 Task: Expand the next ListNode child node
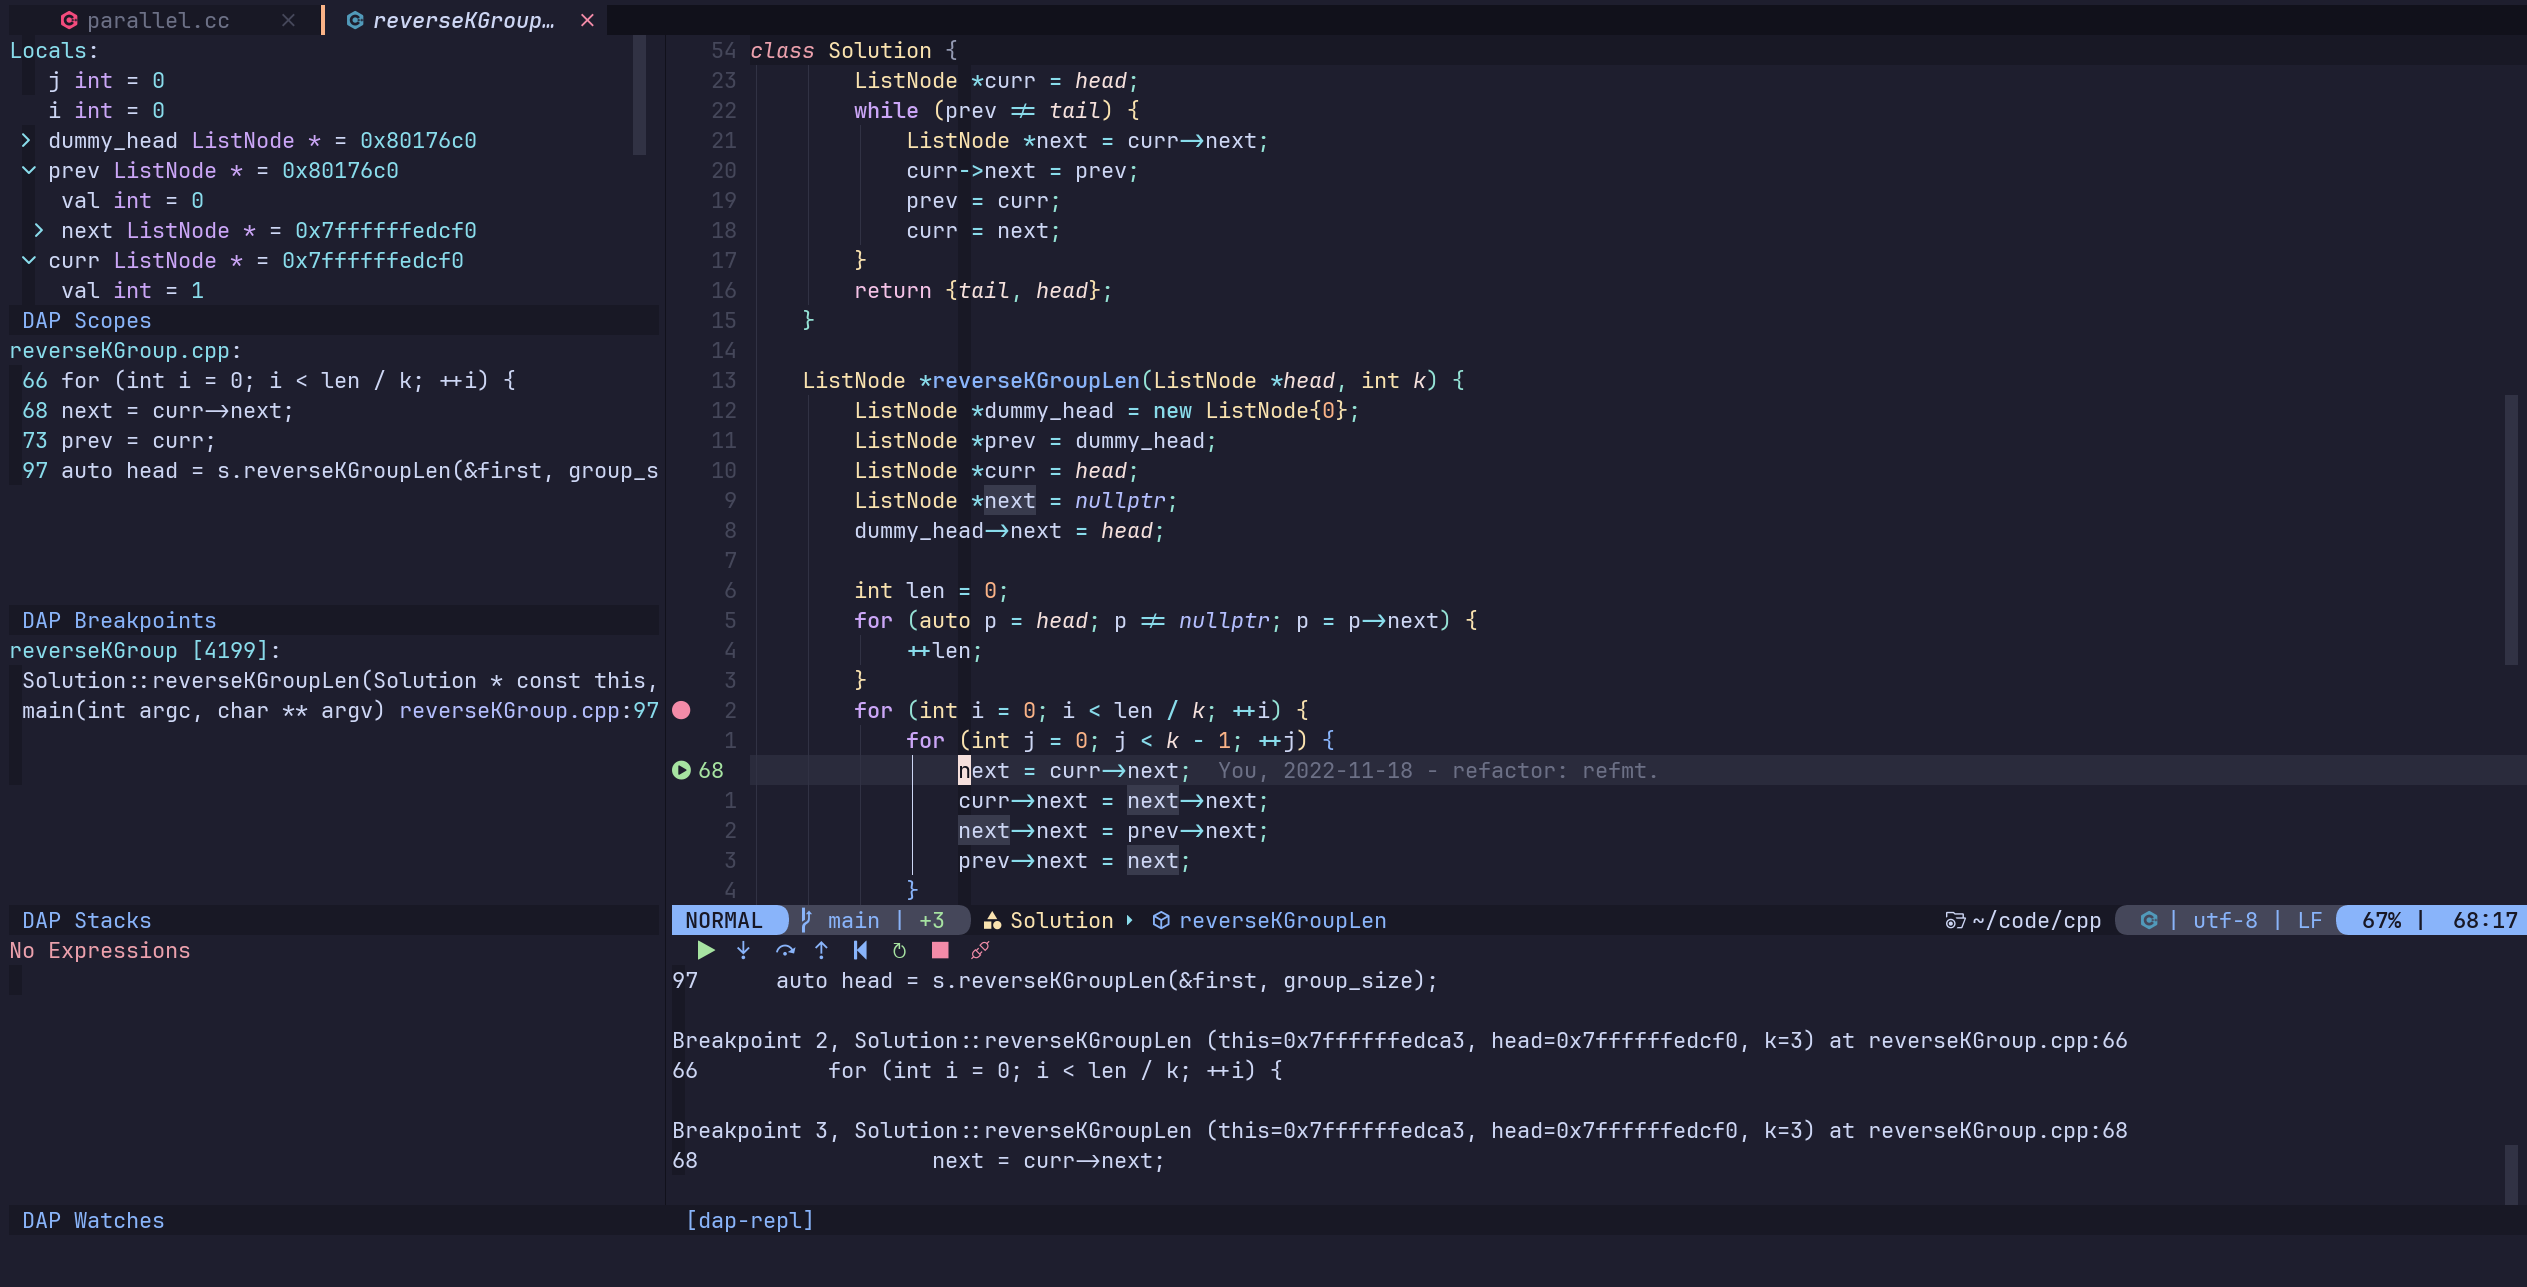tap(40, 231)
